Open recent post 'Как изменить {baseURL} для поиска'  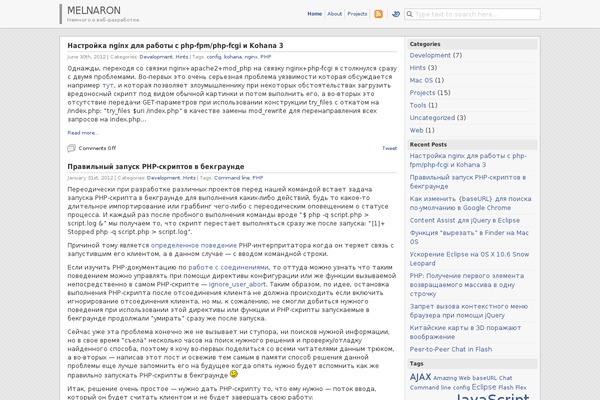click(470, 203)
